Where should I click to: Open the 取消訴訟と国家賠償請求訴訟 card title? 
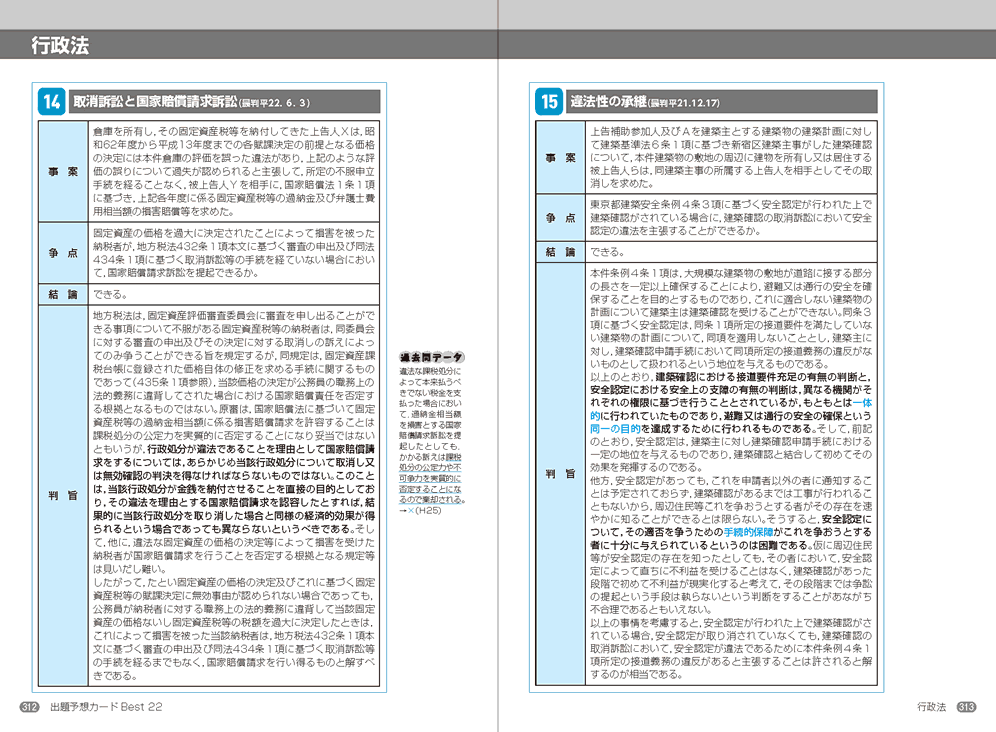tap(155, 102)
